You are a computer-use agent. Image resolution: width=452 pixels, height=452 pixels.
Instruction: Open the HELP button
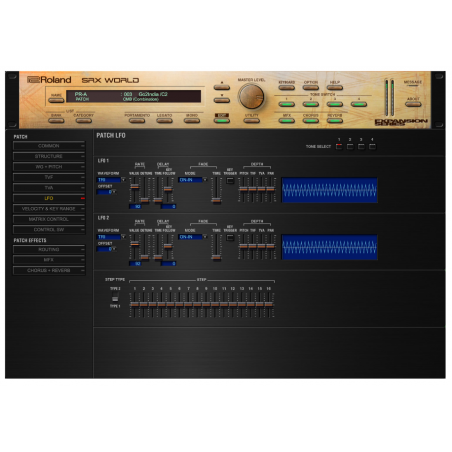(x=335, y=88)
